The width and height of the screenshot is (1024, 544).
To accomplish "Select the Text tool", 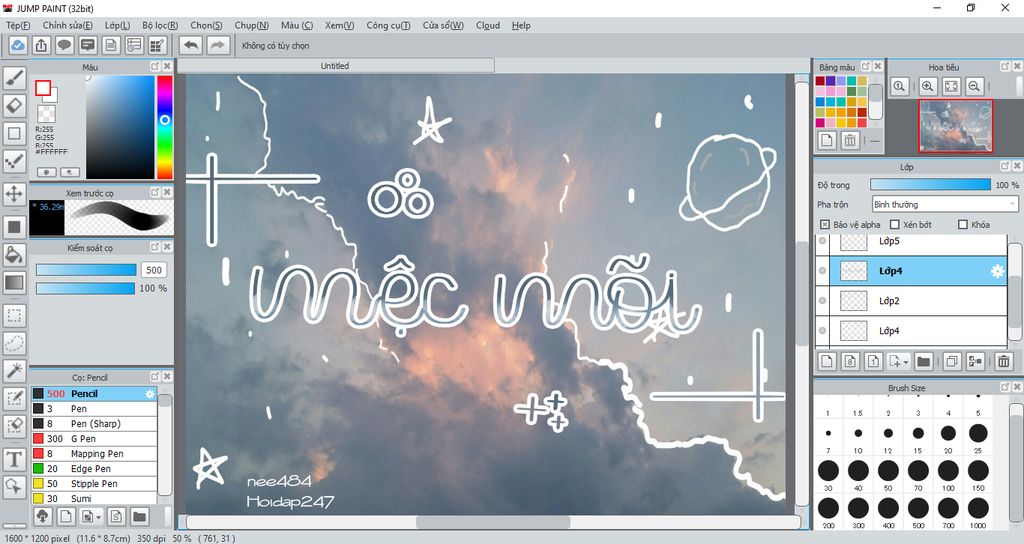I will tap(14, 459).
